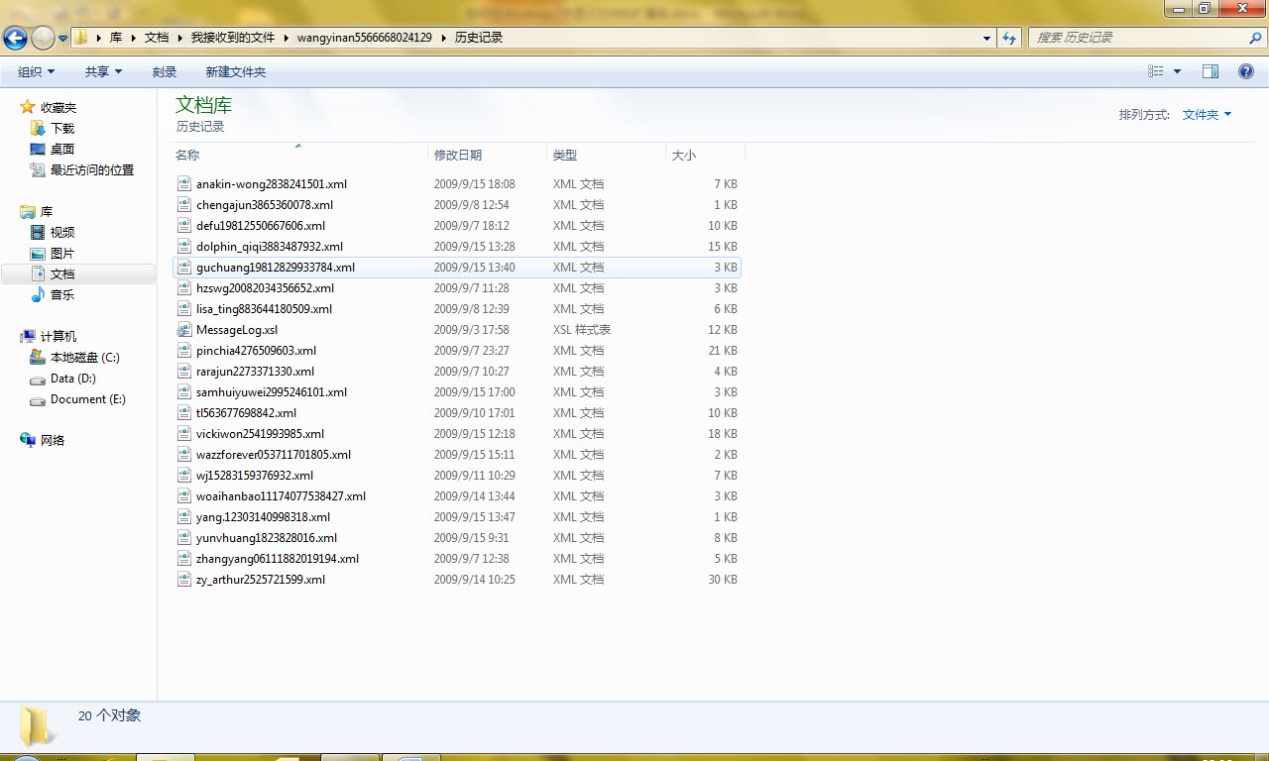Open the 下载 folder in favorites
The image size is (1269, 761).
[62, 128]
